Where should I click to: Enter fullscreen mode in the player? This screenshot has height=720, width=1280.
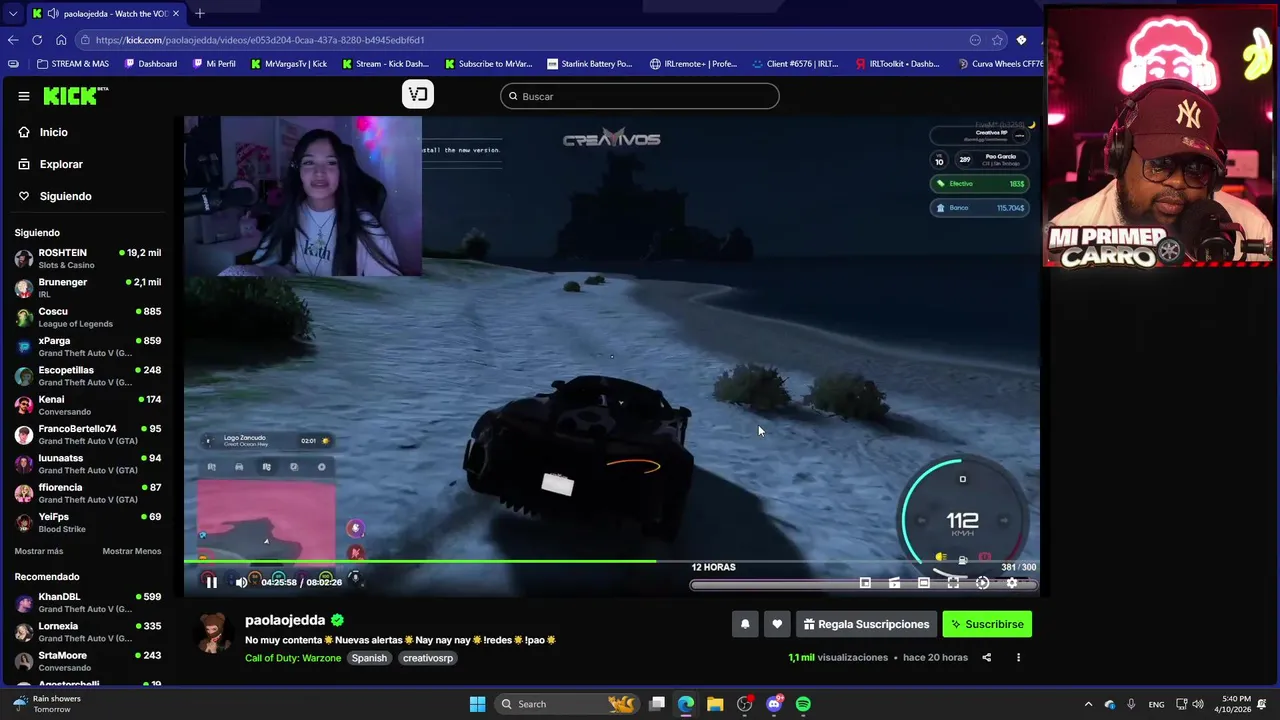tap(953, 583)
